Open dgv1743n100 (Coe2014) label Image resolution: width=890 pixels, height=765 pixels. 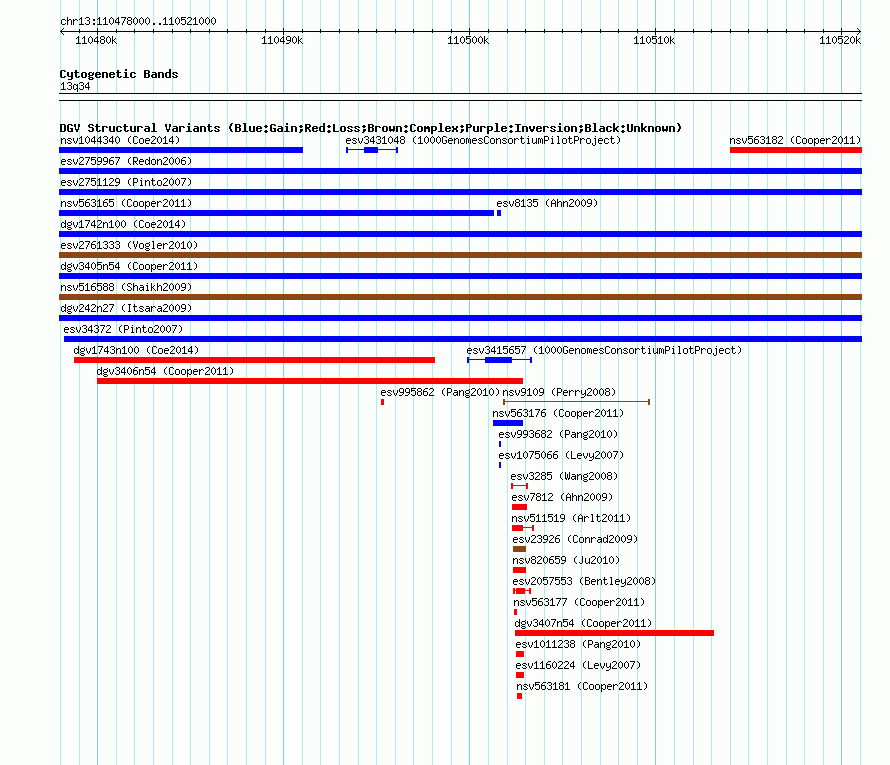[x=136, y=350]
